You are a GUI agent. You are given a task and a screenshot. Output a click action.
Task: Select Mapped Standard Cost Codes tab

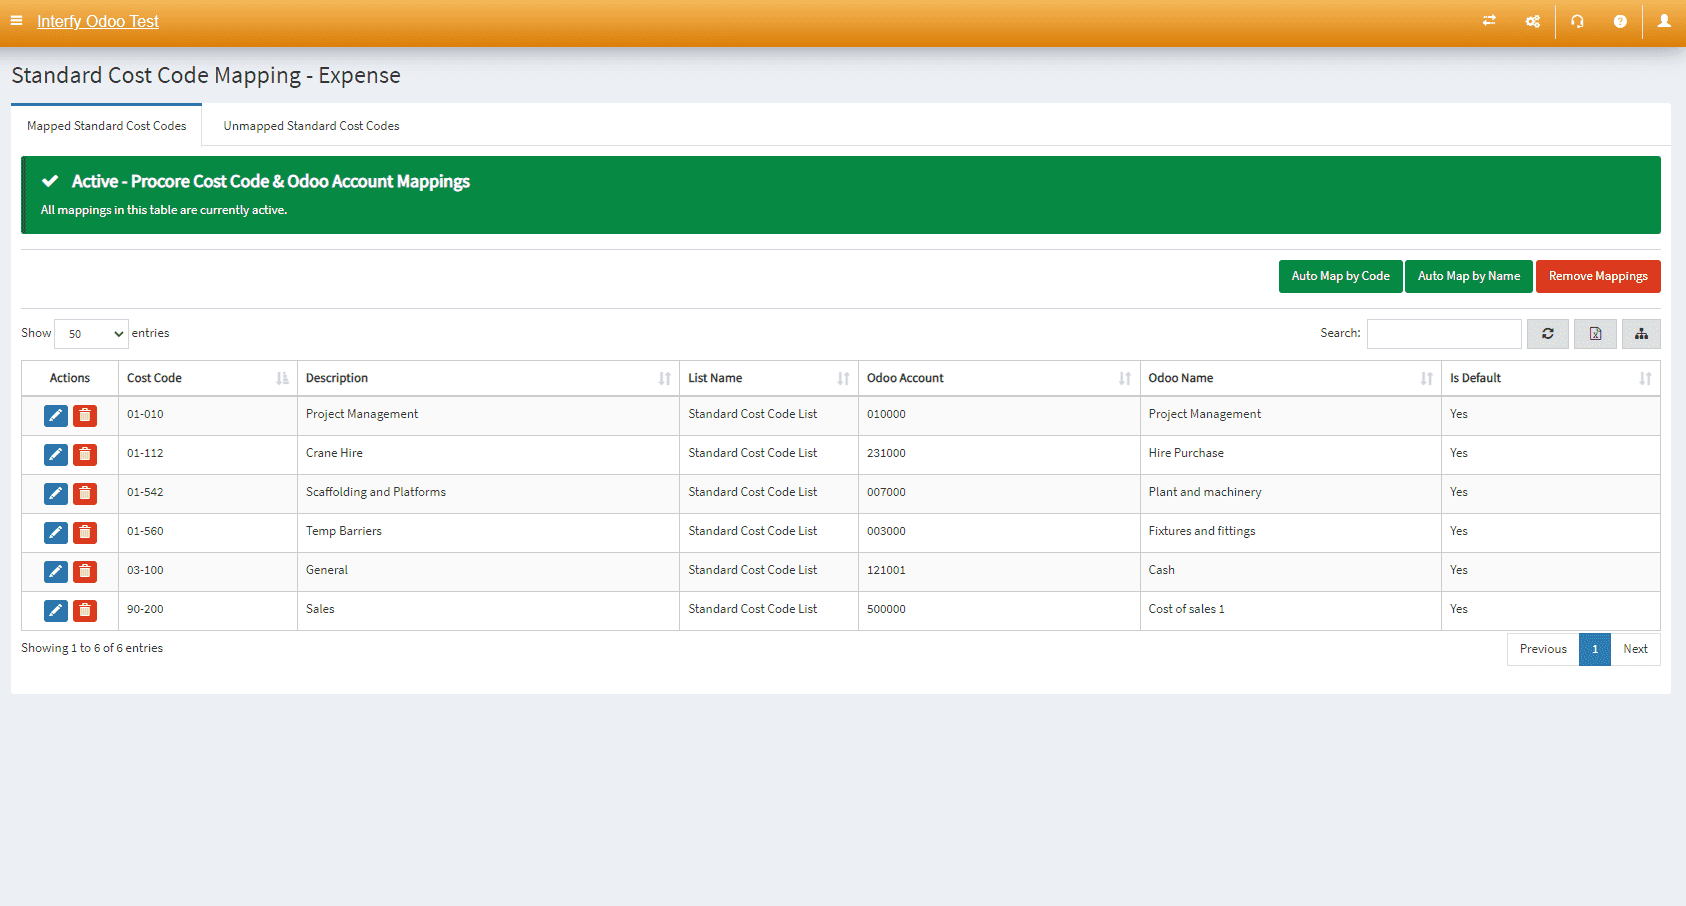pyautogui.click(x=106, y=126)
